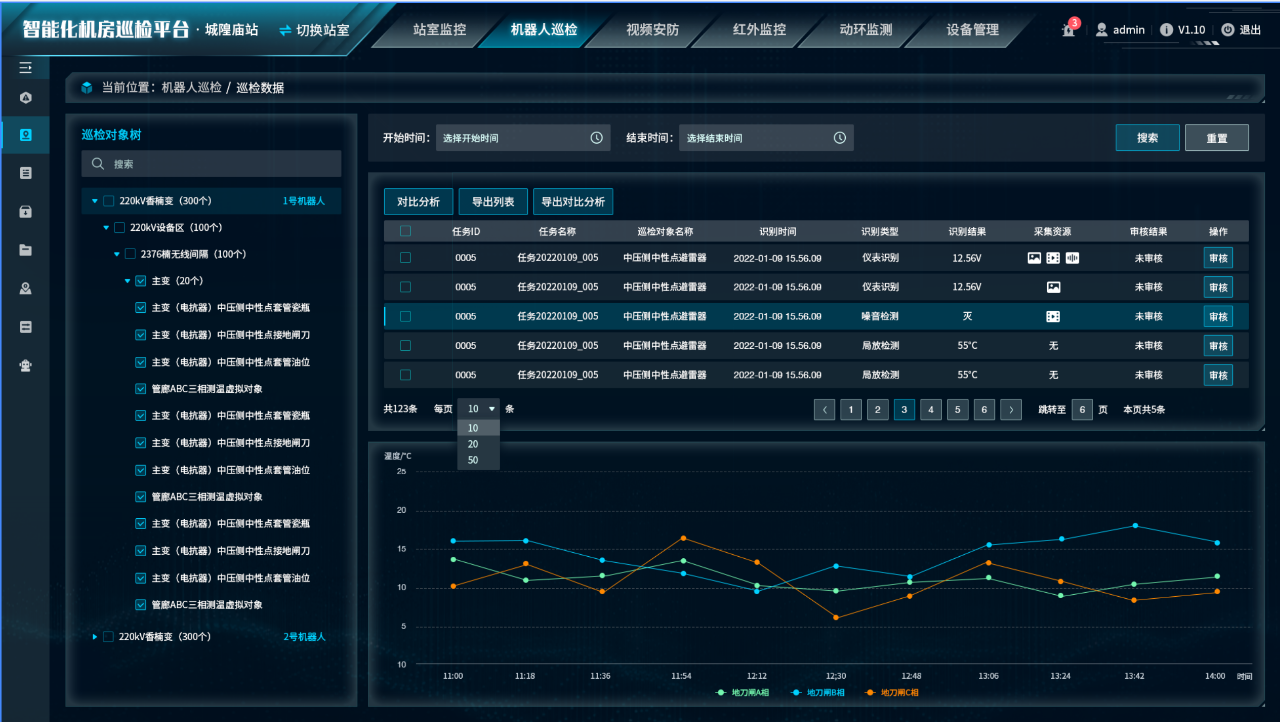Click the hamburger menu icon in sidebar

26,68
